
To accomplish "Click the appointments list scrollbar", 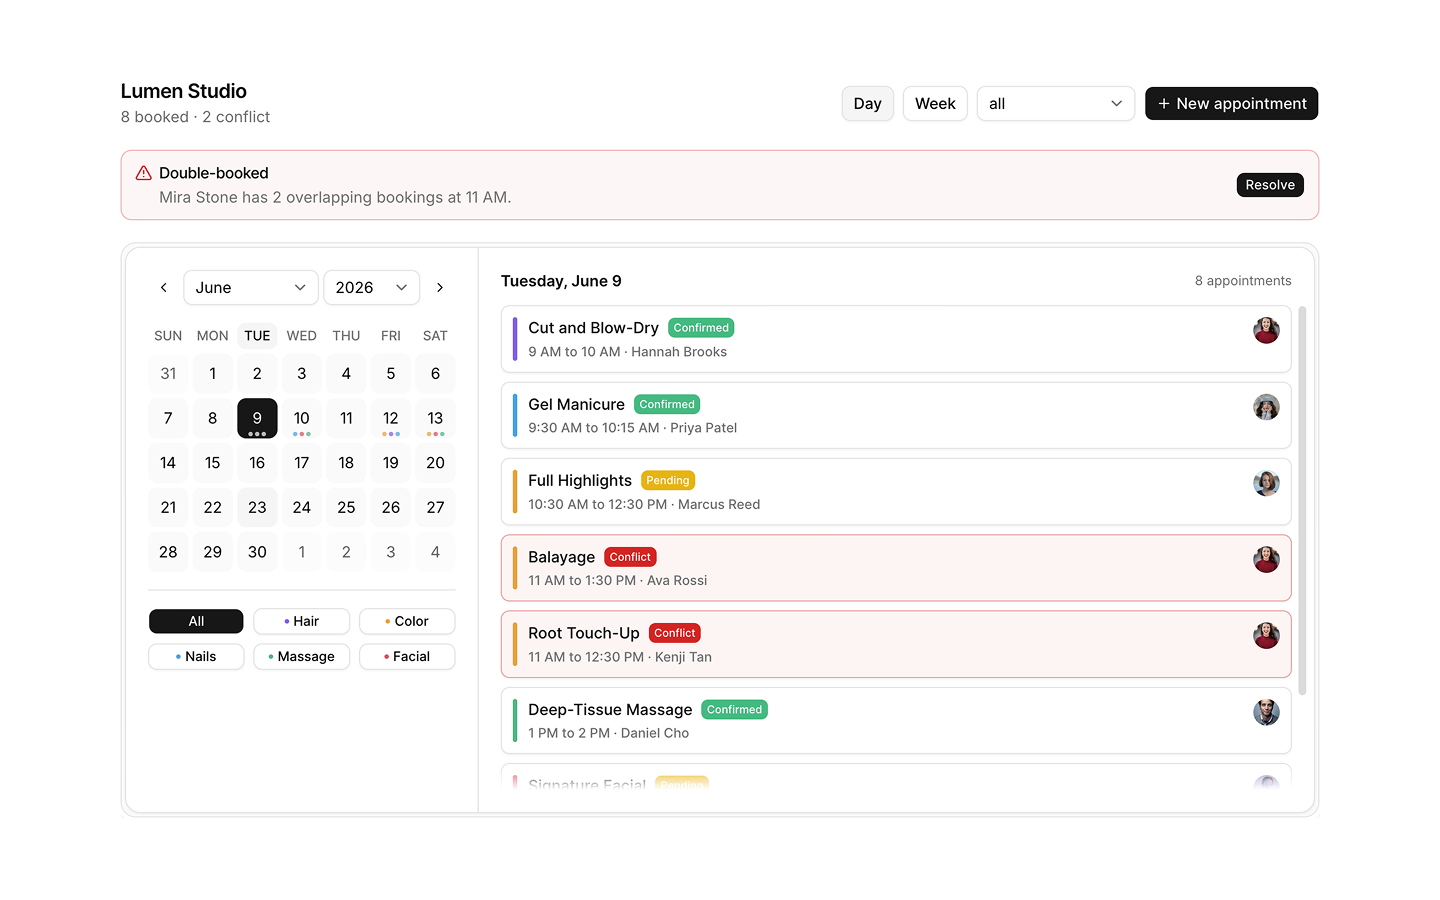I will point(1302,500).
